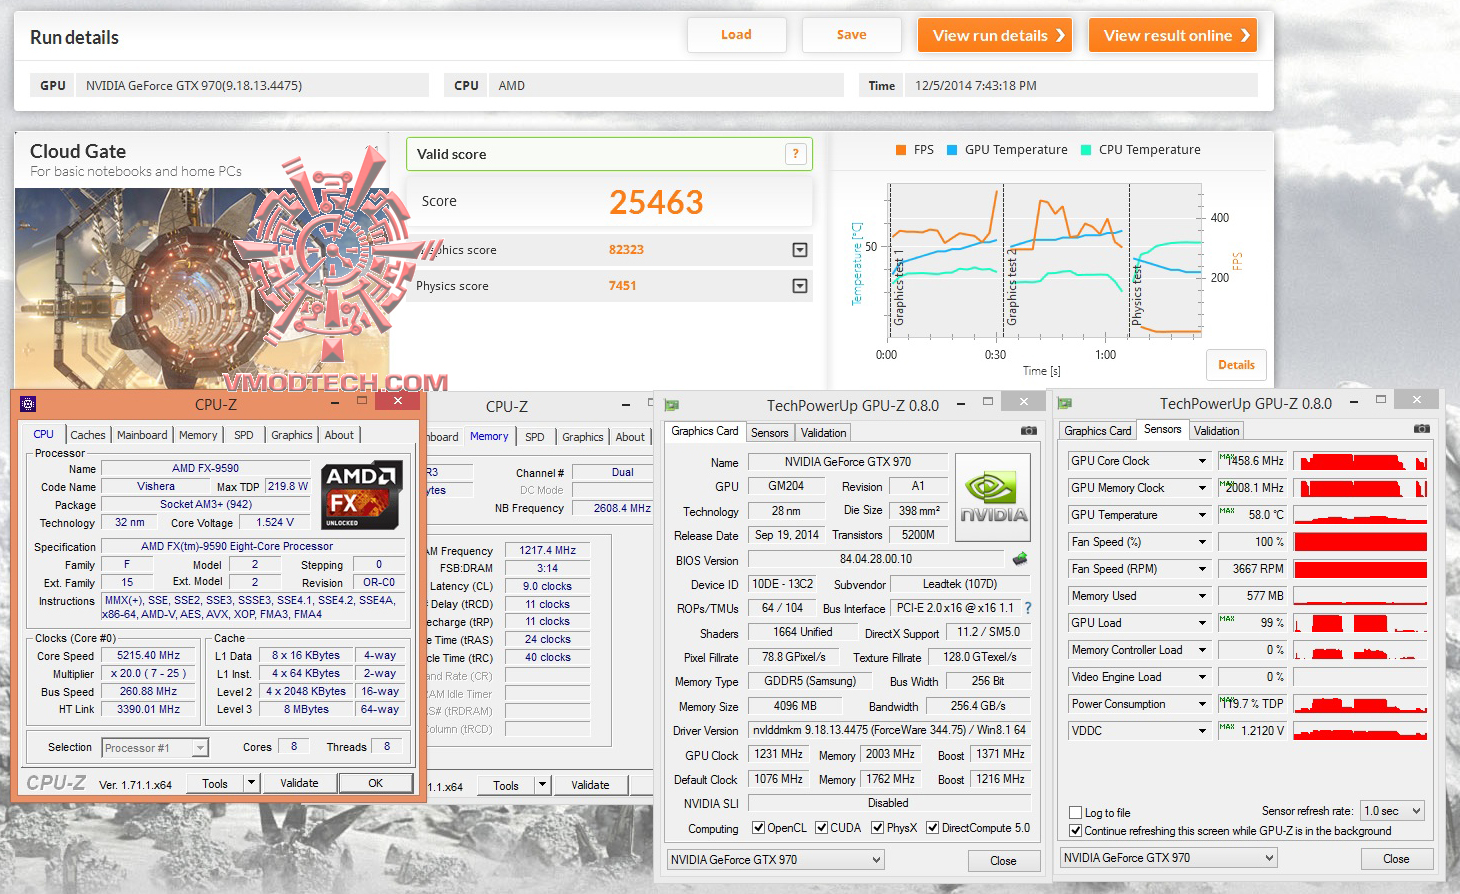Open the GPU selector dropdown in GPU-Z Sensors window
The image size is (1460, 894).
click(1168, 858)
